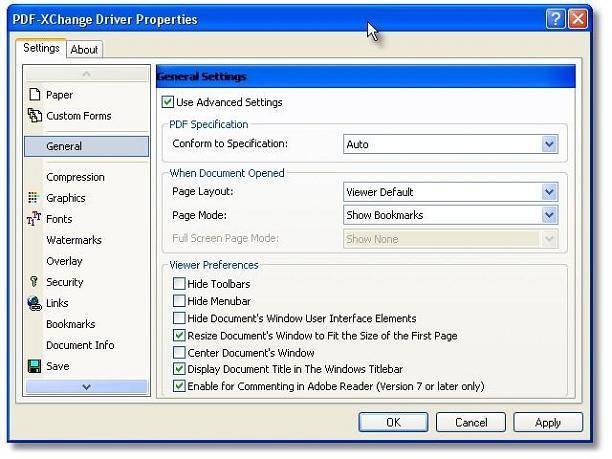Click the Save floppy disk icon
Viewport: 612px width, 459px height.
[34, 366]
